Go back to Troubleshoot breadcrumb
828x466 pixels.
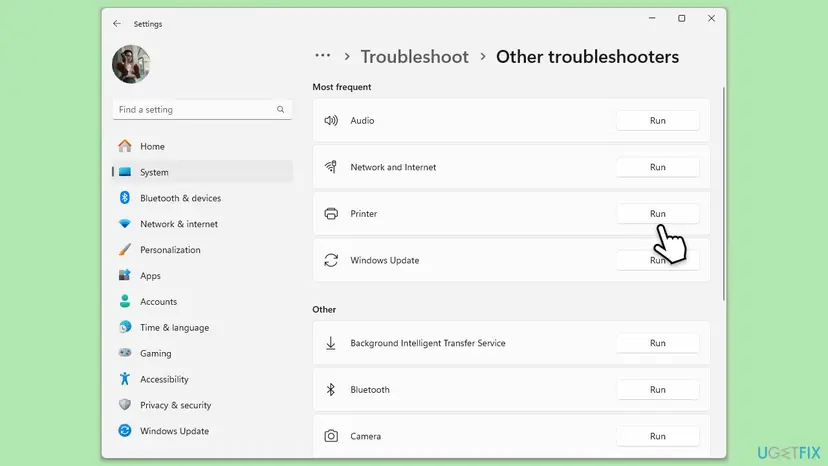click(415, 57)
